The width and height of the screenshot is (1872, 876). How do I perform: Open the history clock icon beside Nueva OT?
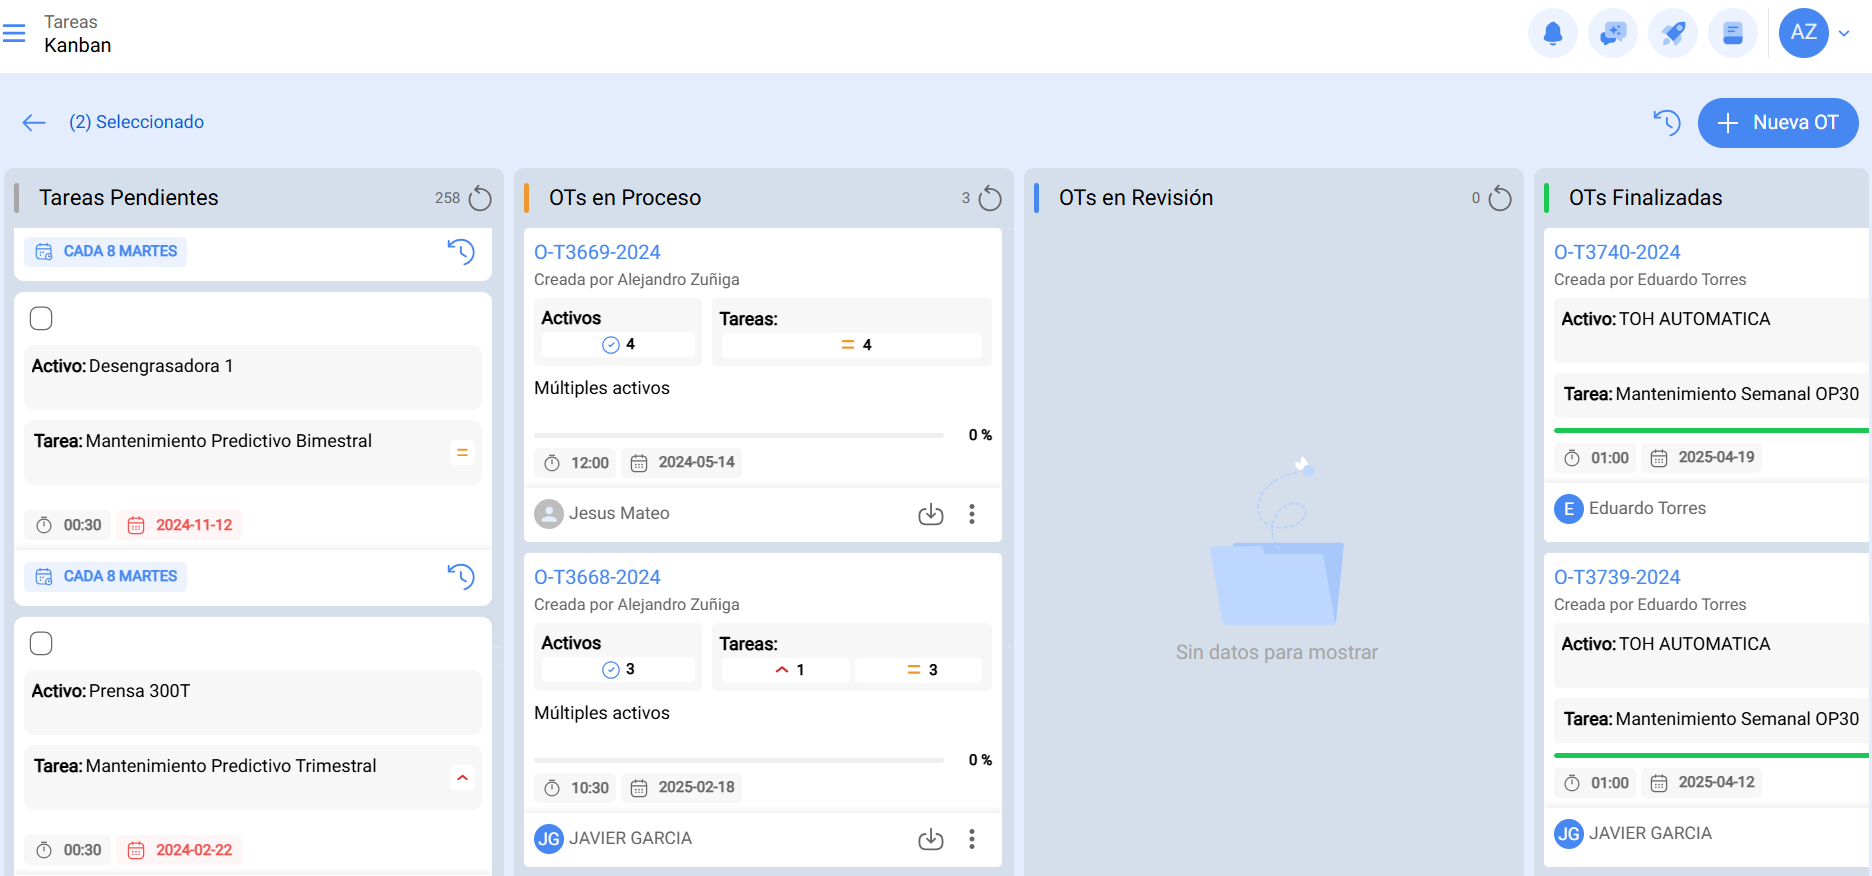1666,123
